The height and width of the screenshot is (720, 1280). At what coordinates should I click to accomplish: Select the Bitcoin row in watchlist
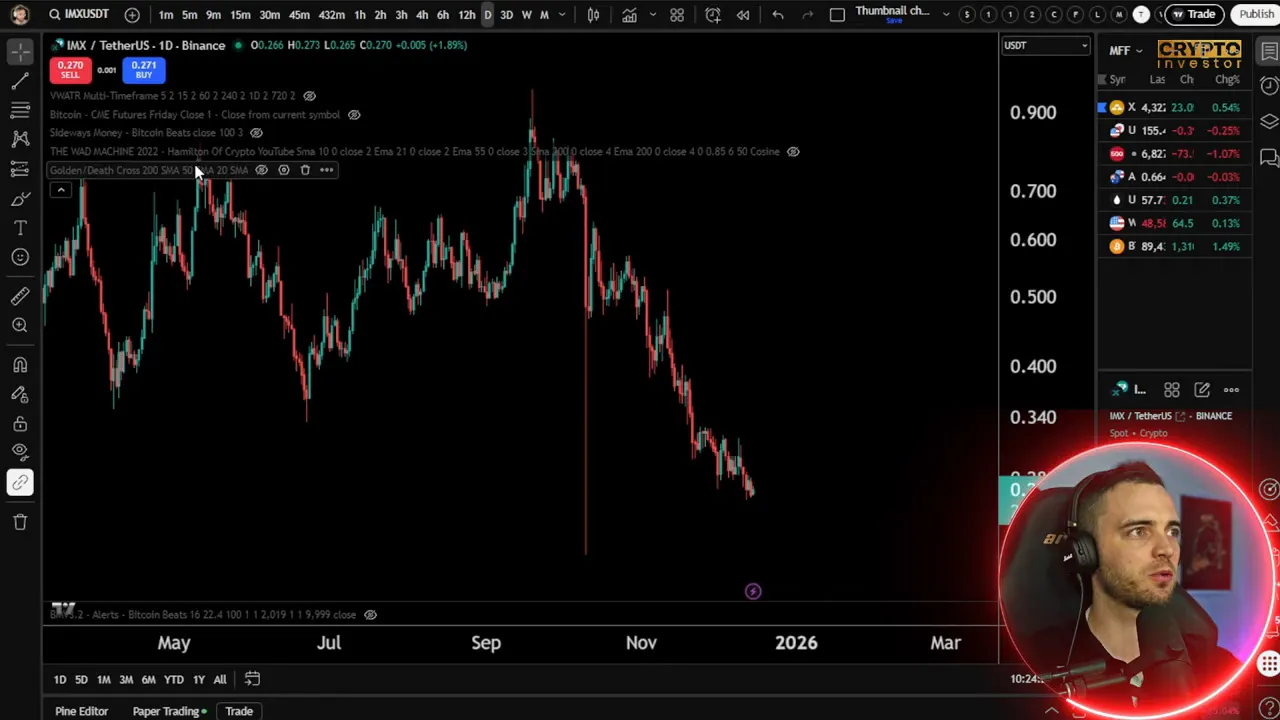[1175, 246]
